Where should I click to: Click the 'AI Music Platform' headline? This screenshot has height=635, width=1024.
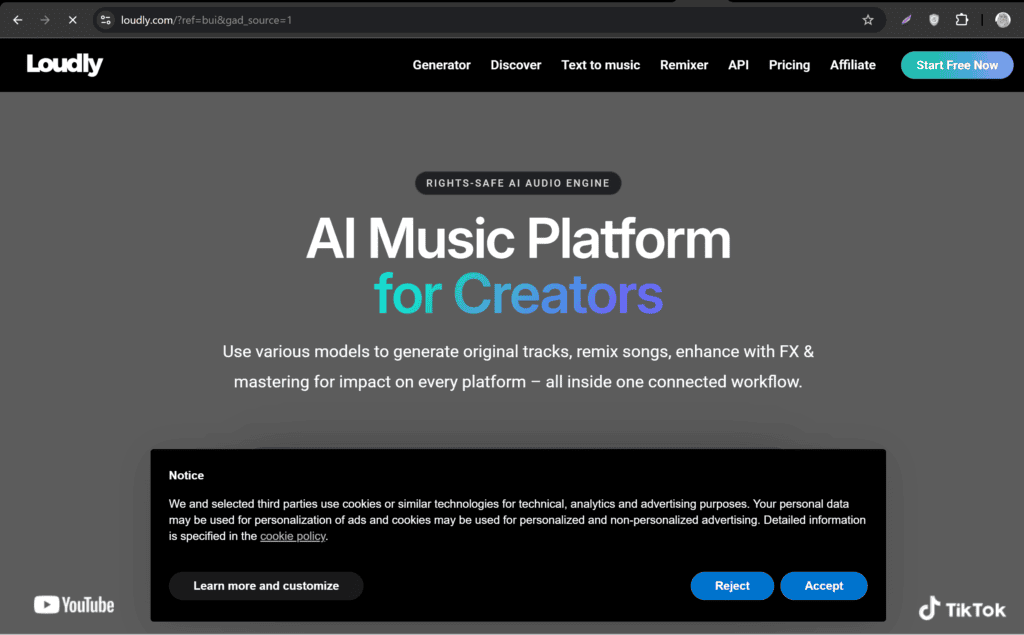[519, 239]
